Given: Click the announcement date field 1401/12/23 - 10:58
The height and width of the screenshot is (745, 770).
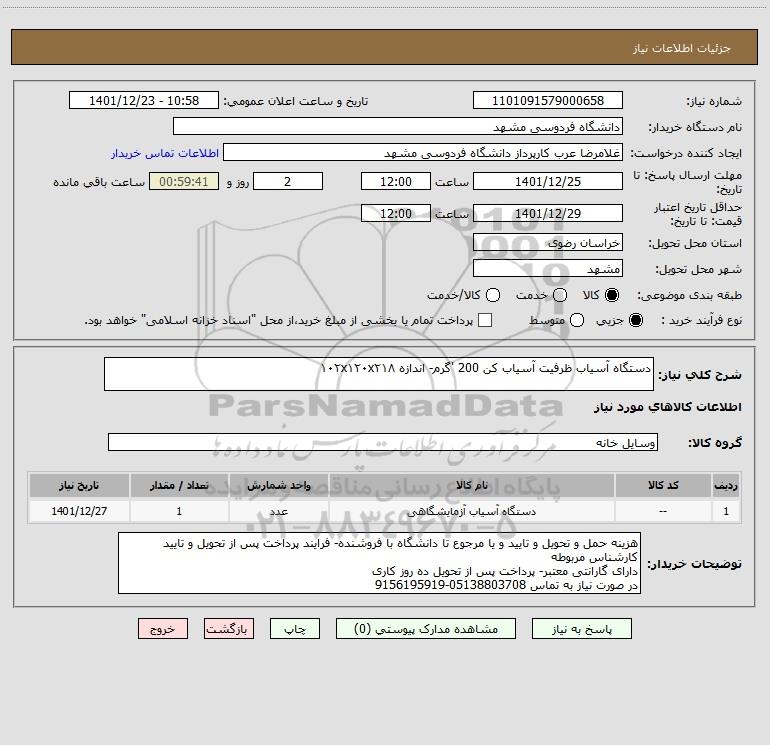Looking at the screenshot, I should click(x=144, y=101).
